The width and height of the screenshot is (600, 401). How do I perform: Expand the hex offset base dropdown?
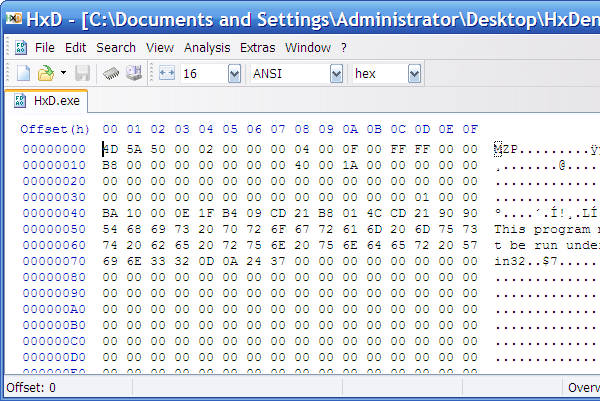414,73
